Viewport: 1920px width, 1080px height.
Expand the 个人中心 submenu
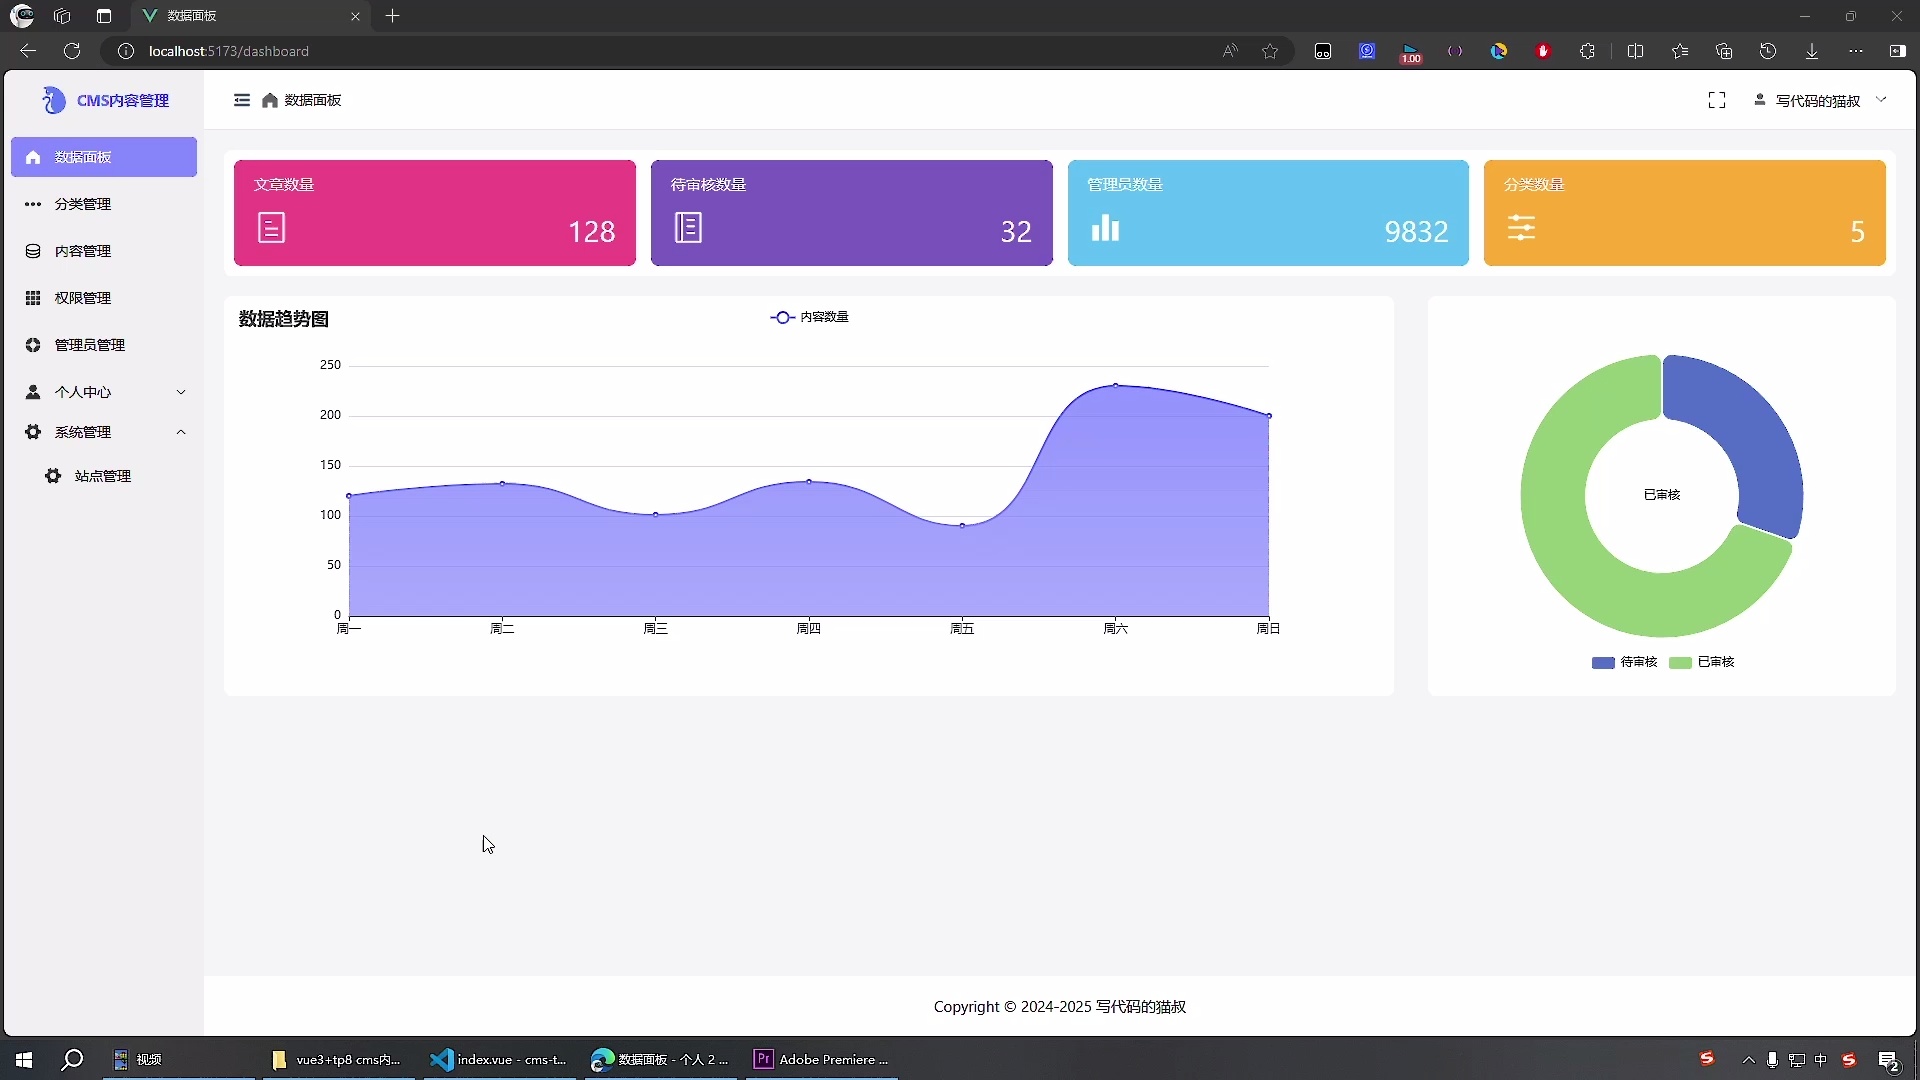point(104,392)
